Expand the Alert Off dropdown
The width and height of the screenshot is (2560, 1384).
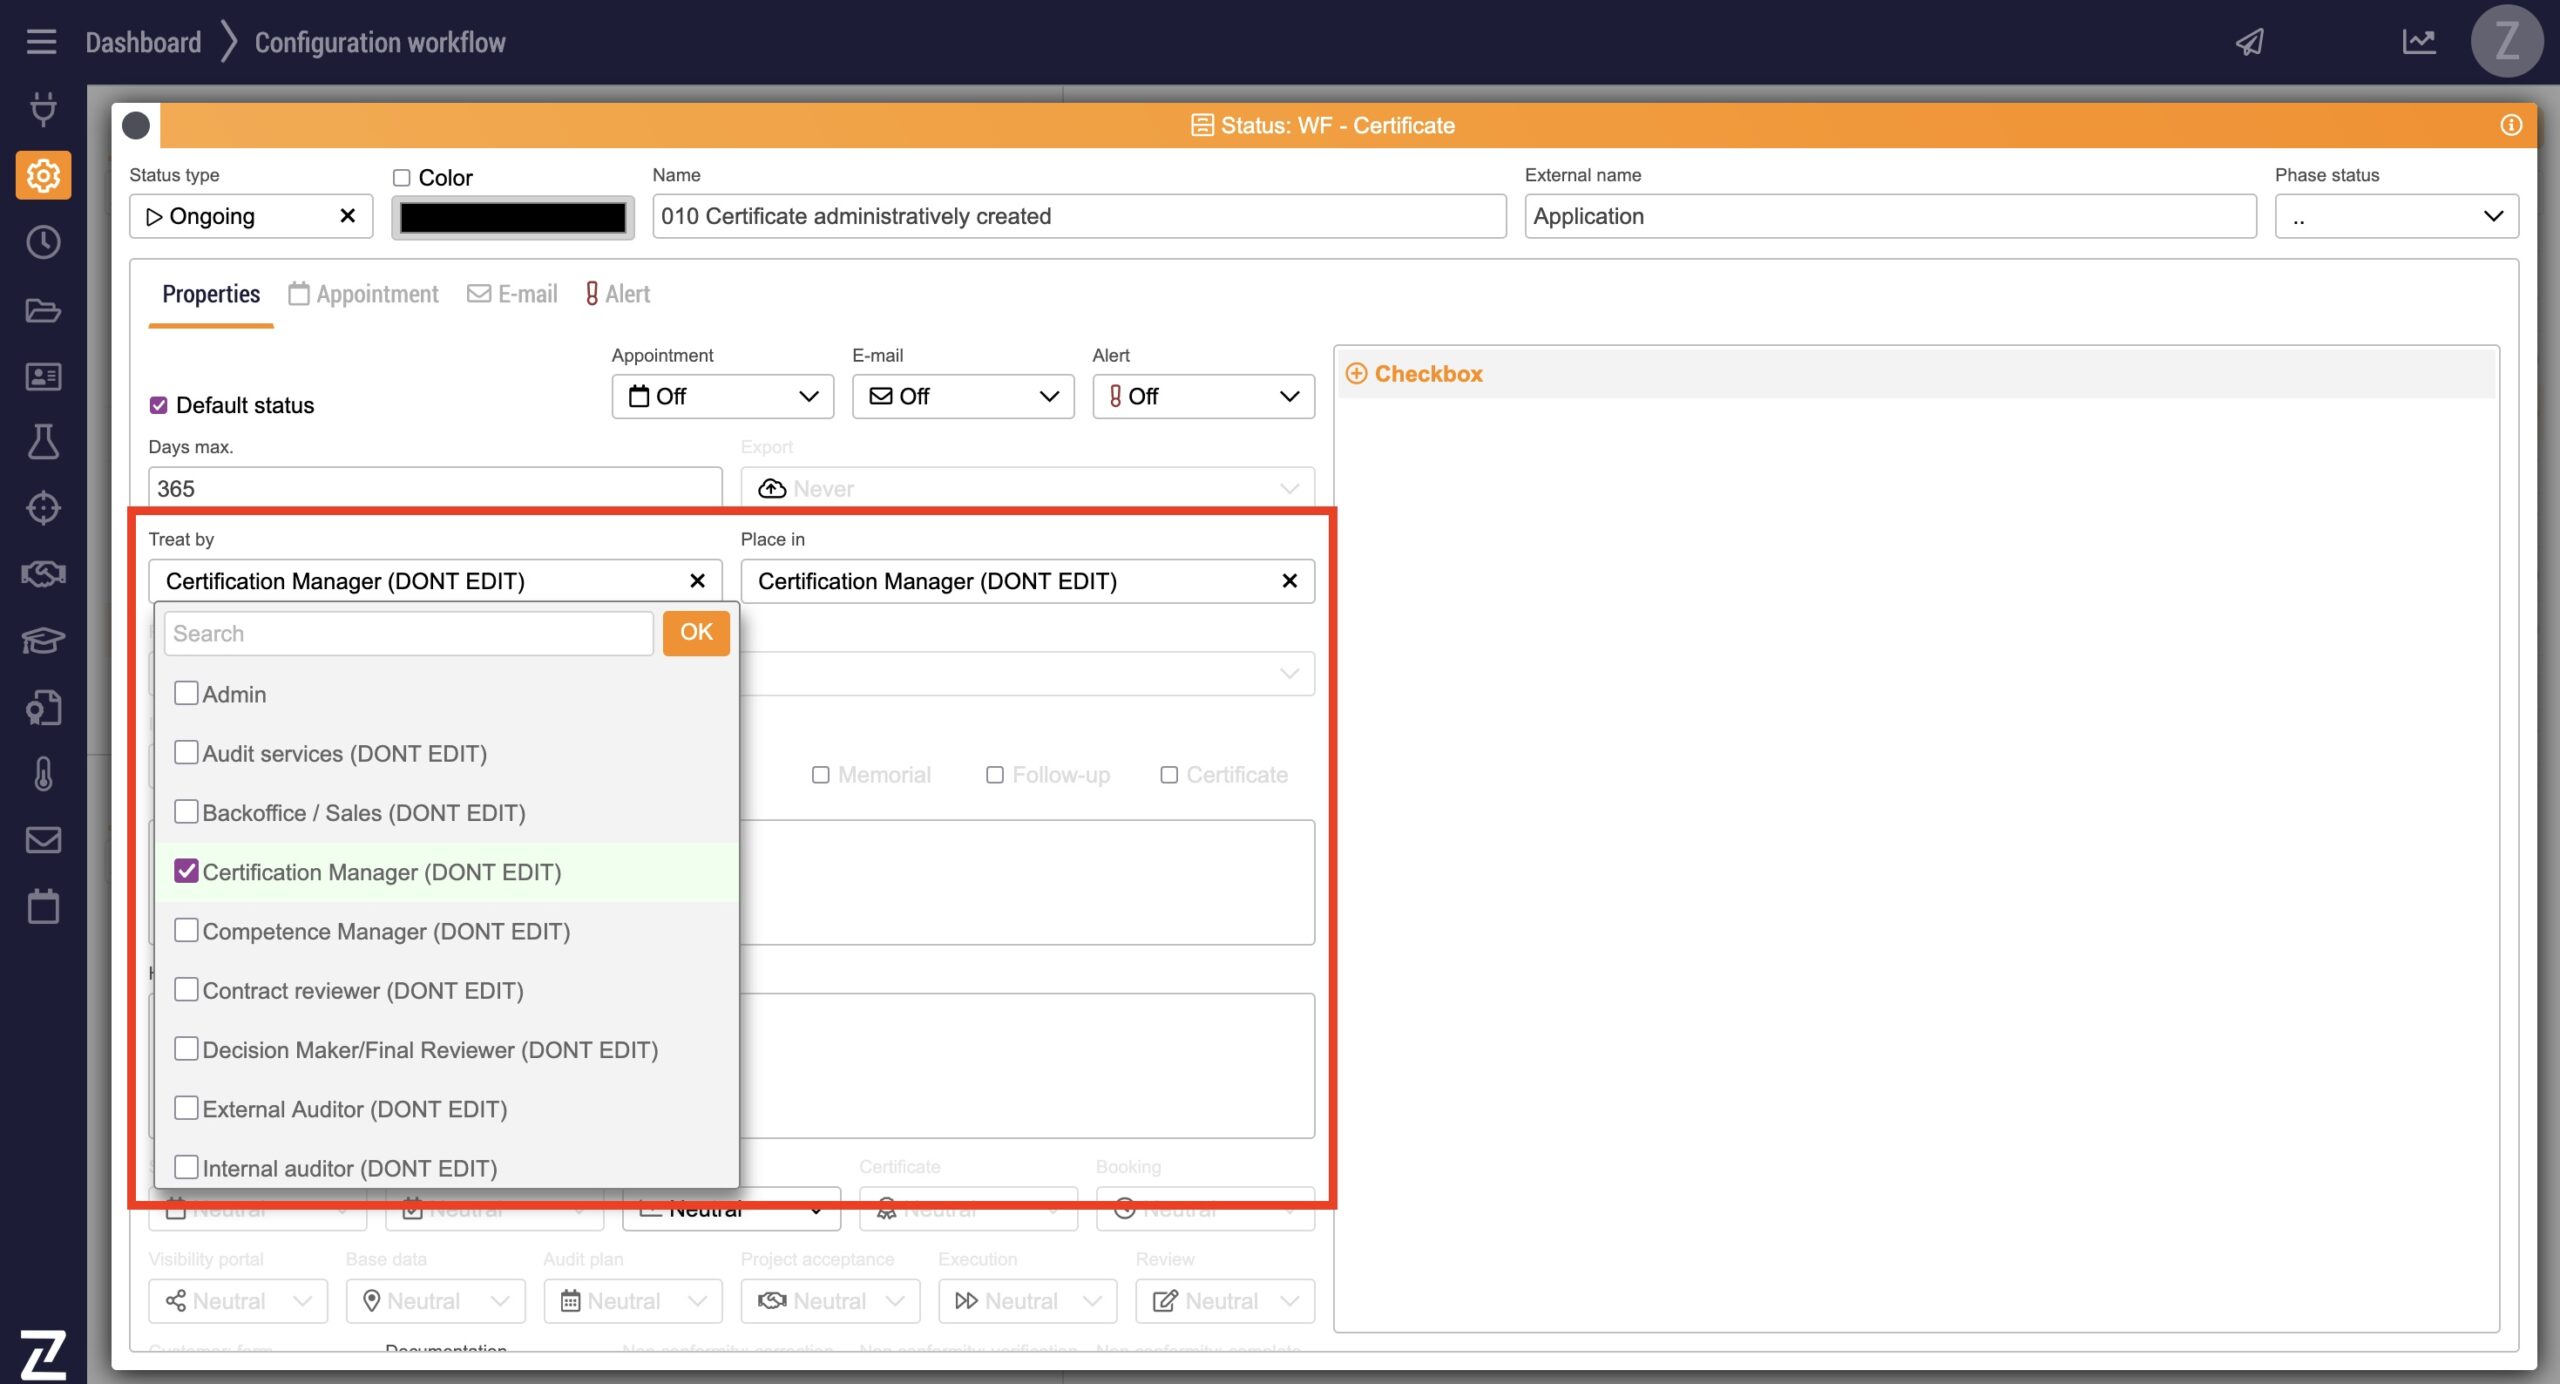pos(1203,396)
